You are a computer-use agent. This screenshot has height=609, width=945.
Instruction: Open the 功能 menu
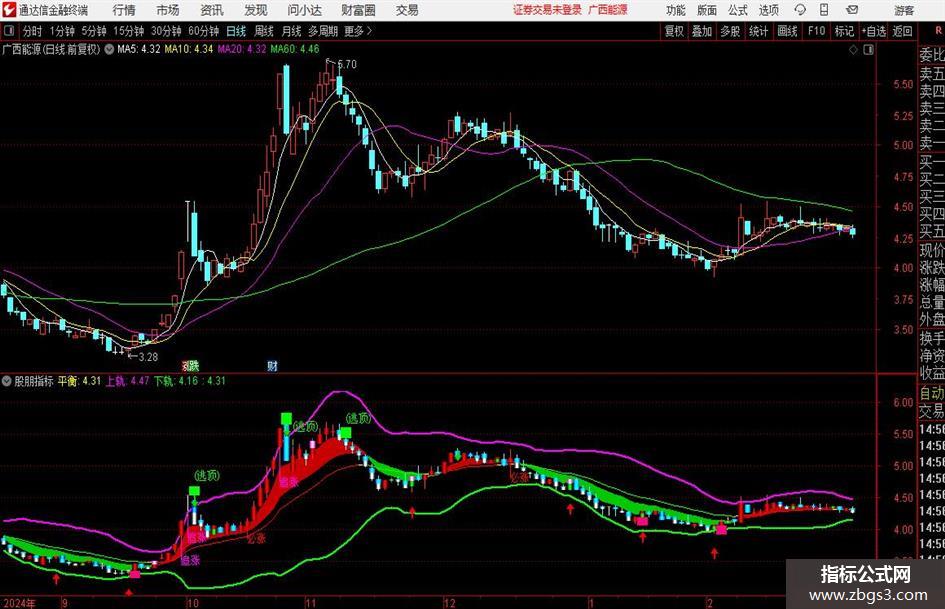[x=676, y=10]
